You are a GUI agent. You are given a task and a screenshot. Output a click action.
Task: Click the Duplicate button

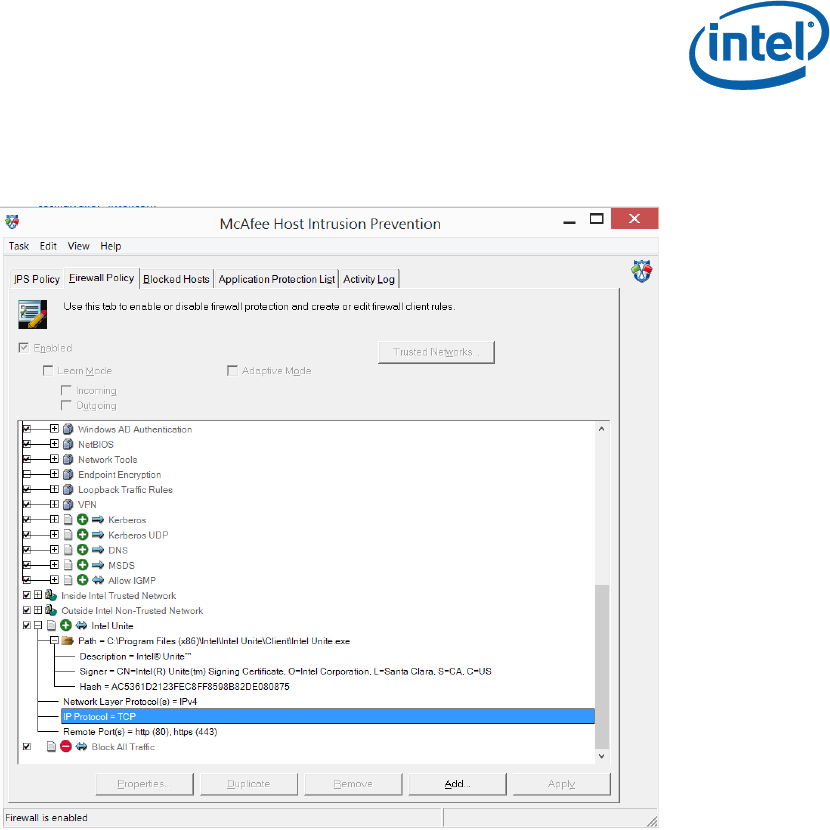(x=249, y=784)
